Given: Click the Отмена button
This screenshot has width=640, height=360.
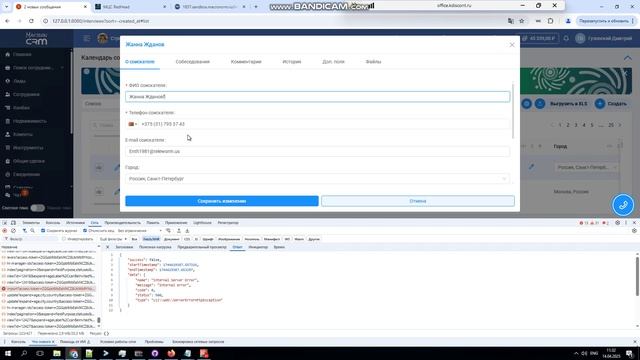Looking at the screenshot, I should click(418, 201).
